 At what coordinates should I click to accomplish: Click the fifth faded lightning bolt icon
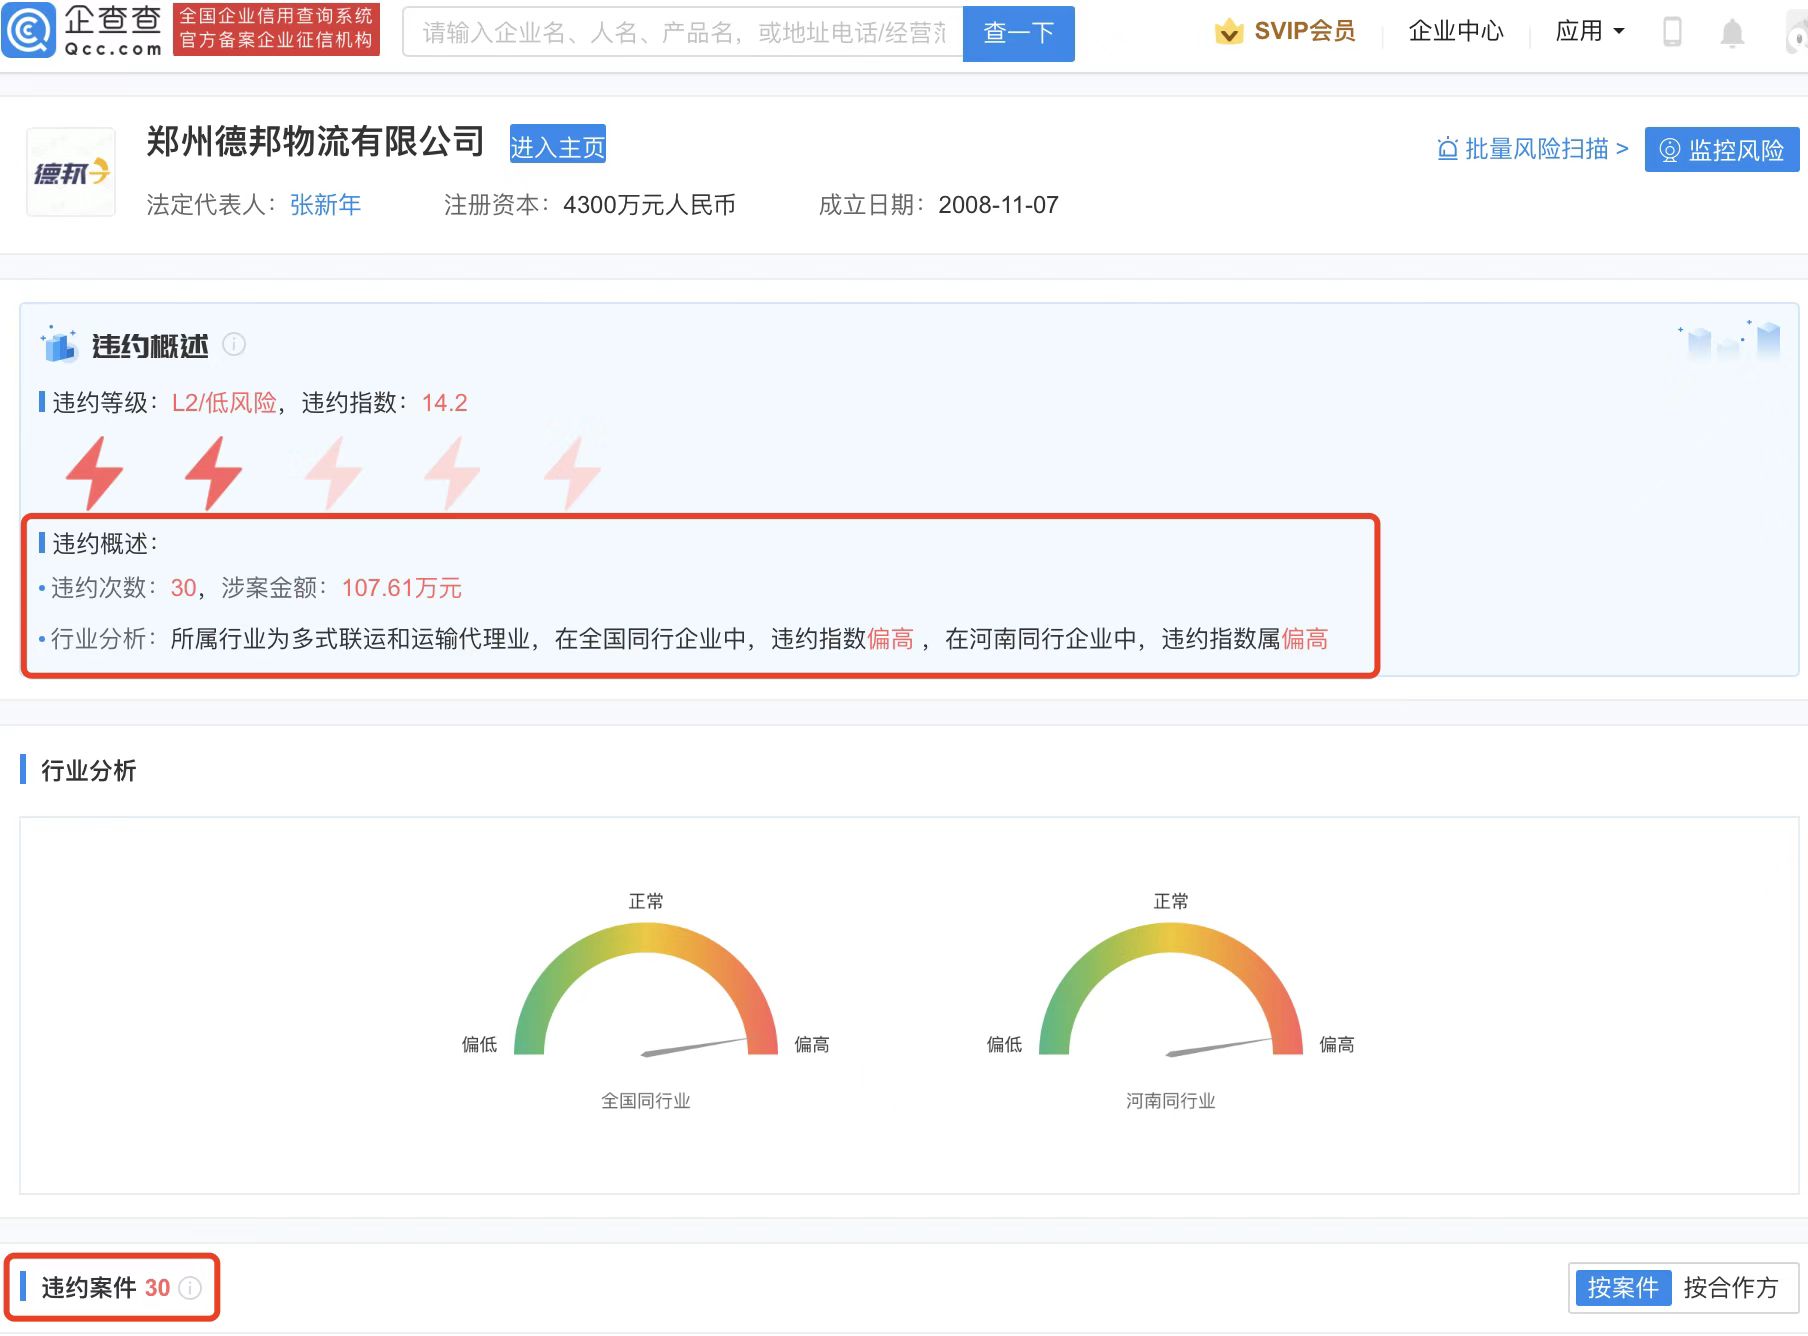(x=572, y=472)
